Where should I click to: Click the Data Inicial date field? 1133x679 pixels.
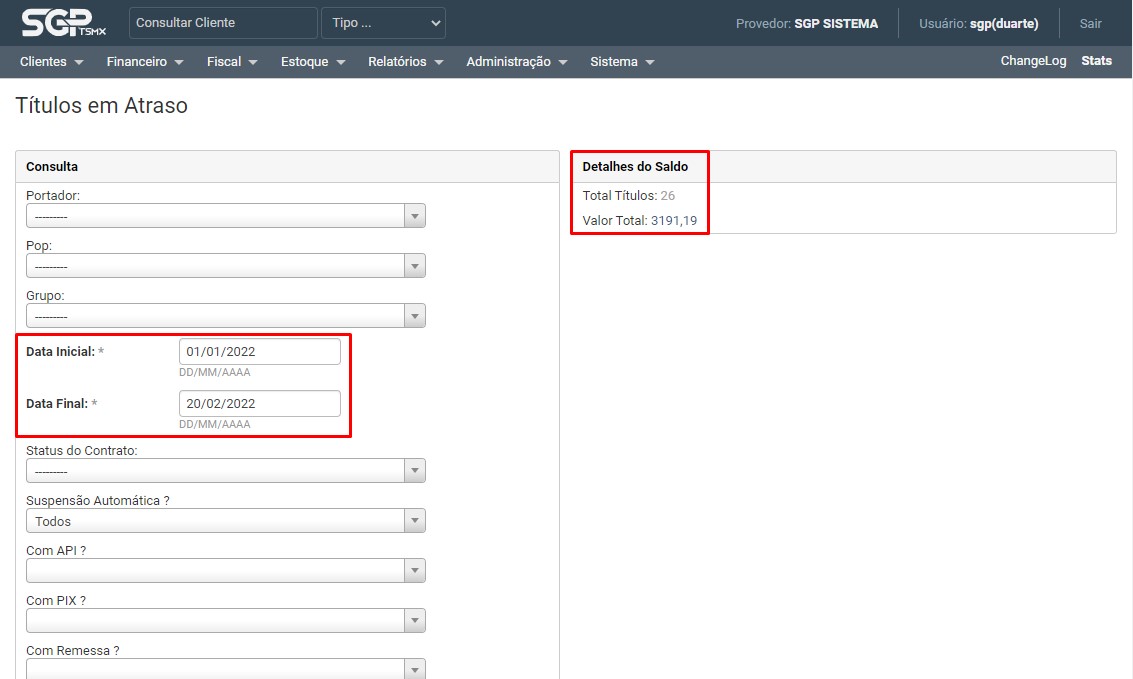tap(260, 352)
